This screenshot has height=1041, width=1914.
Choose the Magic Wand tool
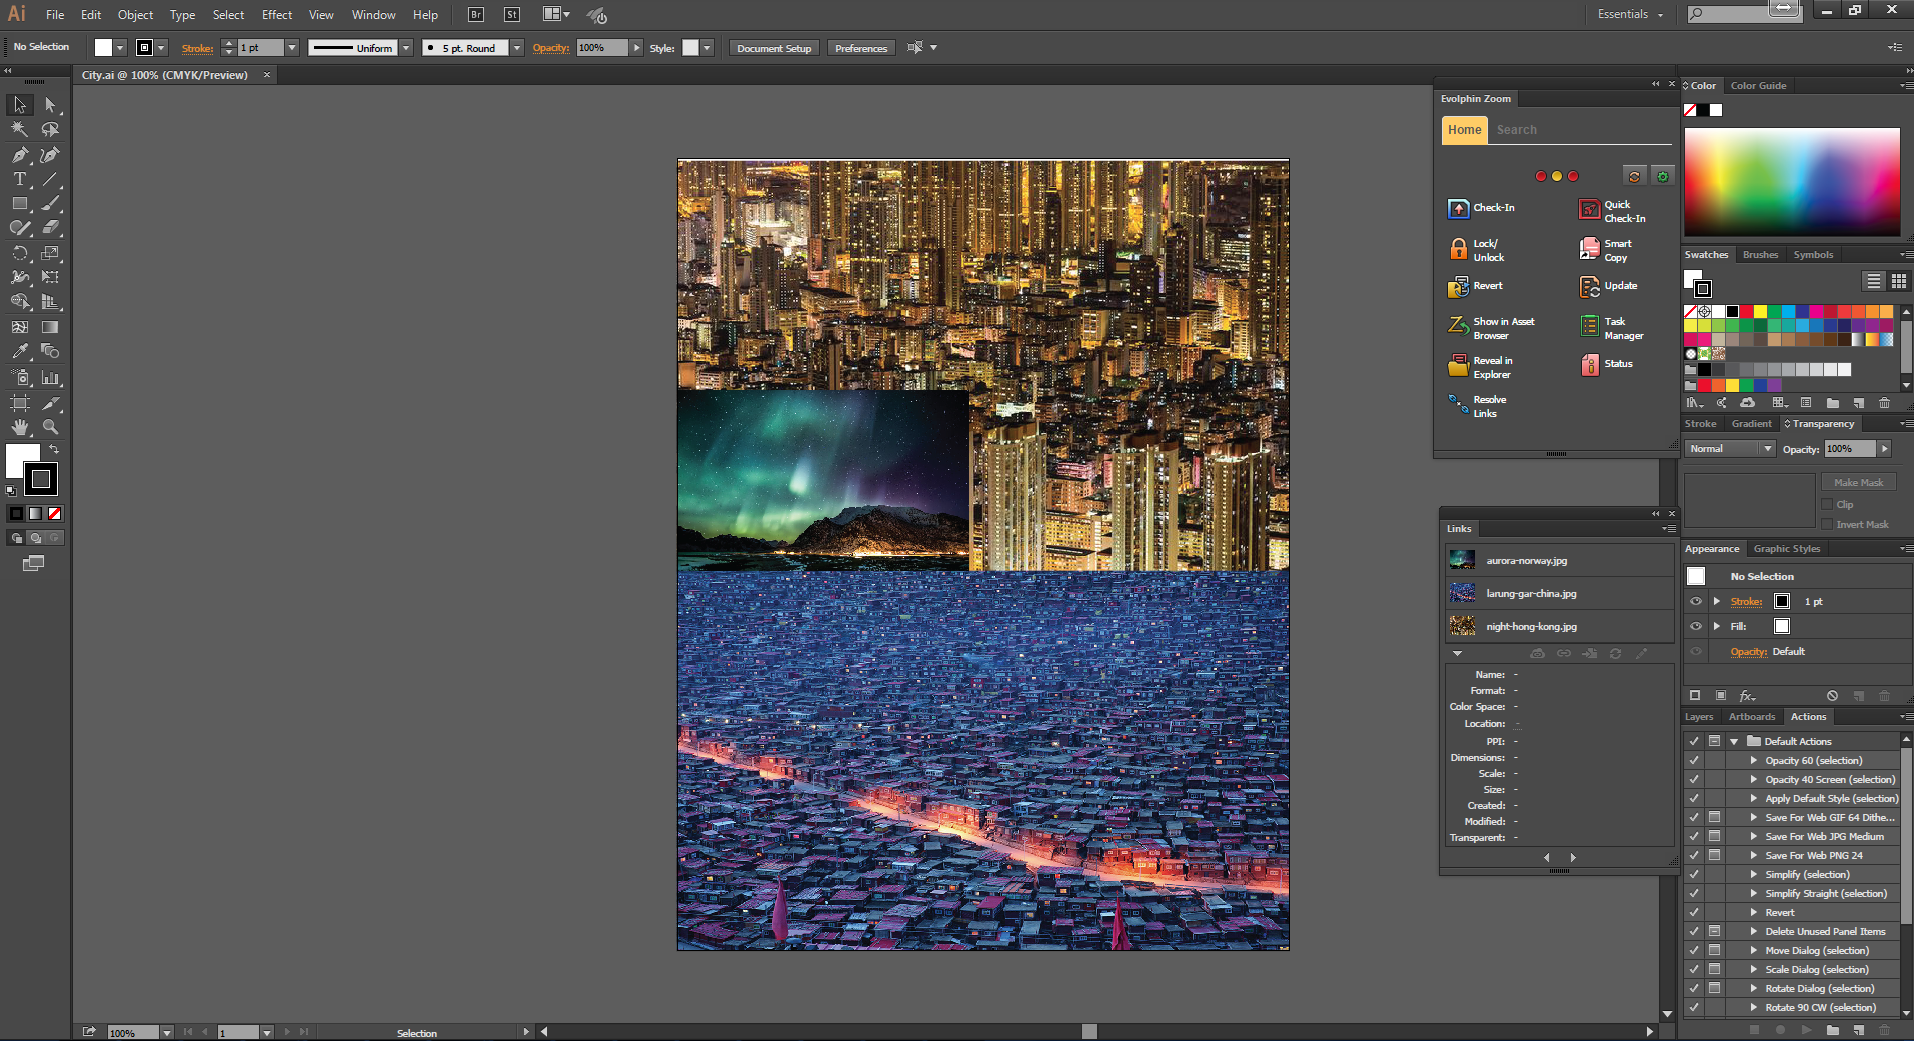19,129
